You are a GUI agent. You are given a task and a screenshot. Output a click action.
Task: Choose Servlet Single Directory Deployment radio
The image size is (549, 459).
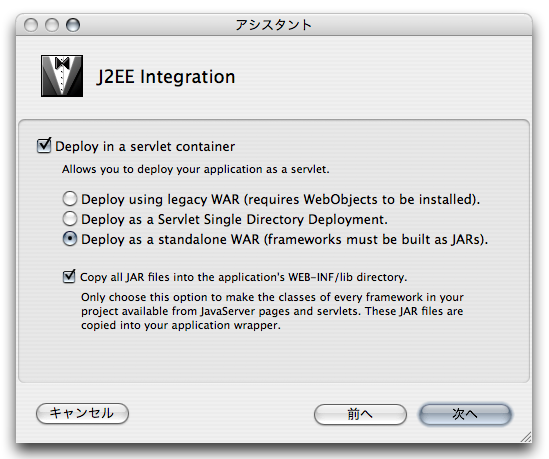[70, 219]
